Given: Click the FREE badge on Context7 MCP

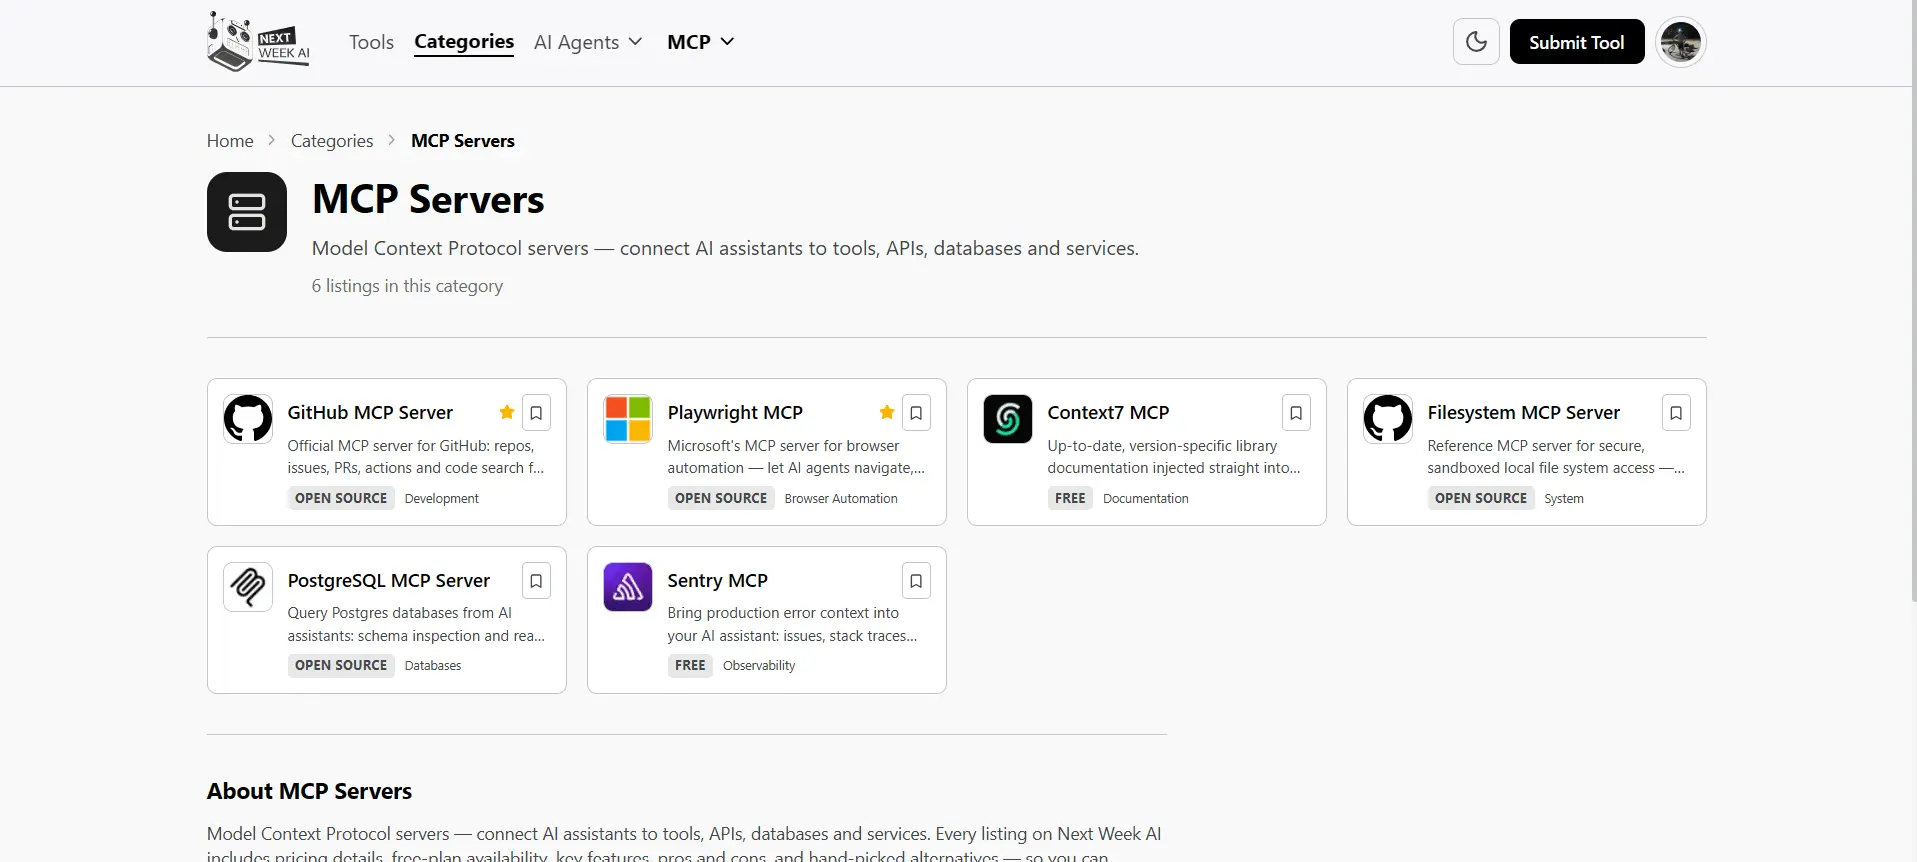Looking at the screenshot, I should (x=1070, y=498).
